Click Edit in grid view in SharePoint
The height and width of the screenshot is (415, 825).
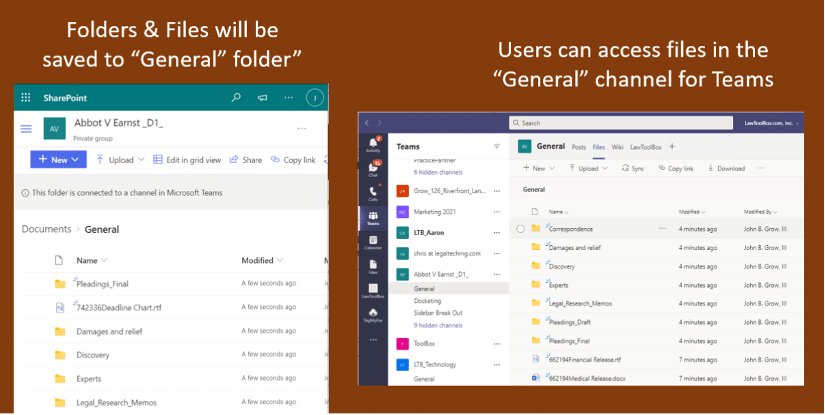click(x=187, y=160)
